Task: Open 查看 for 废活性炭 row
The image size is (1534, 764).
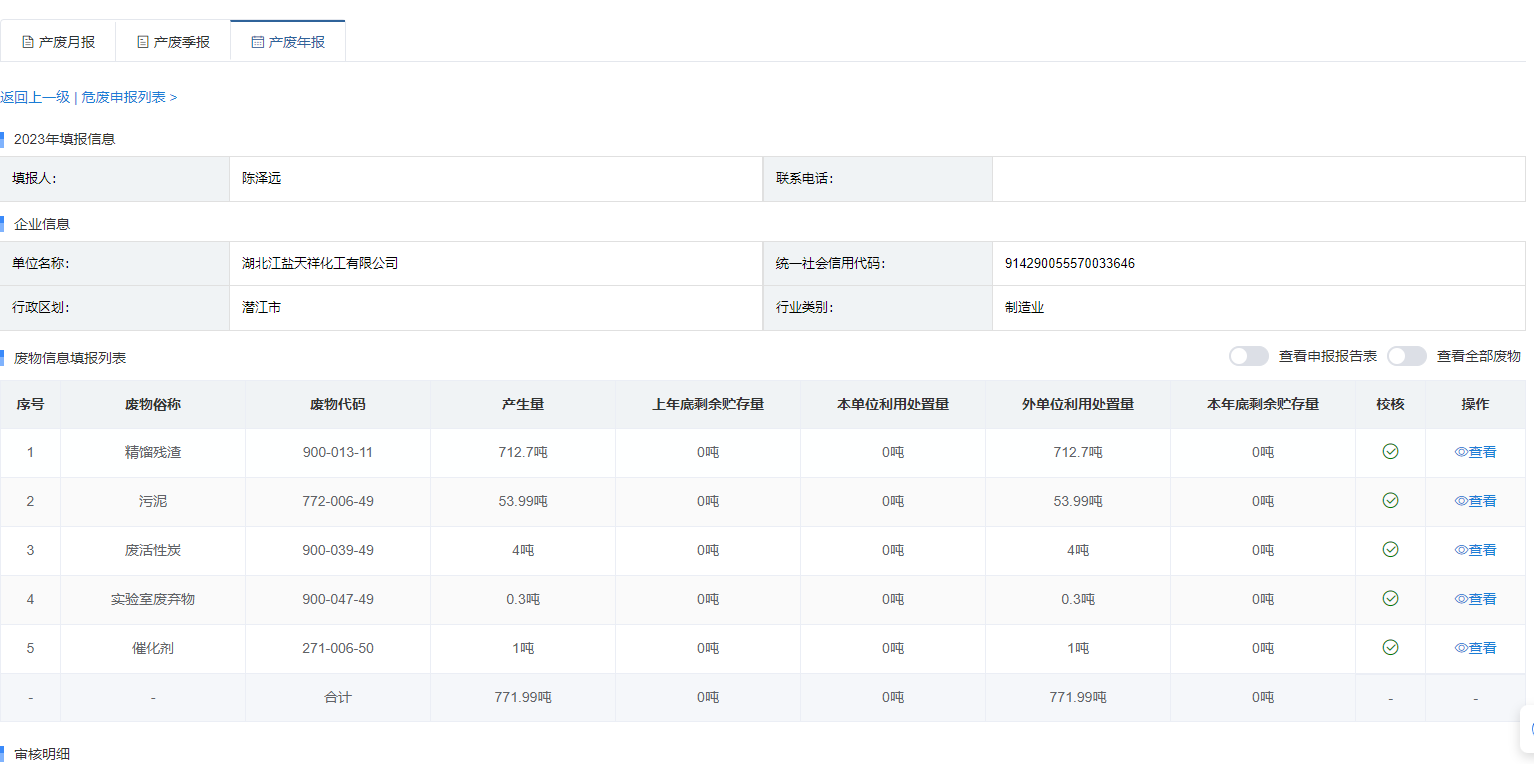Action: pyautogui.click(x=1475, y=550)
